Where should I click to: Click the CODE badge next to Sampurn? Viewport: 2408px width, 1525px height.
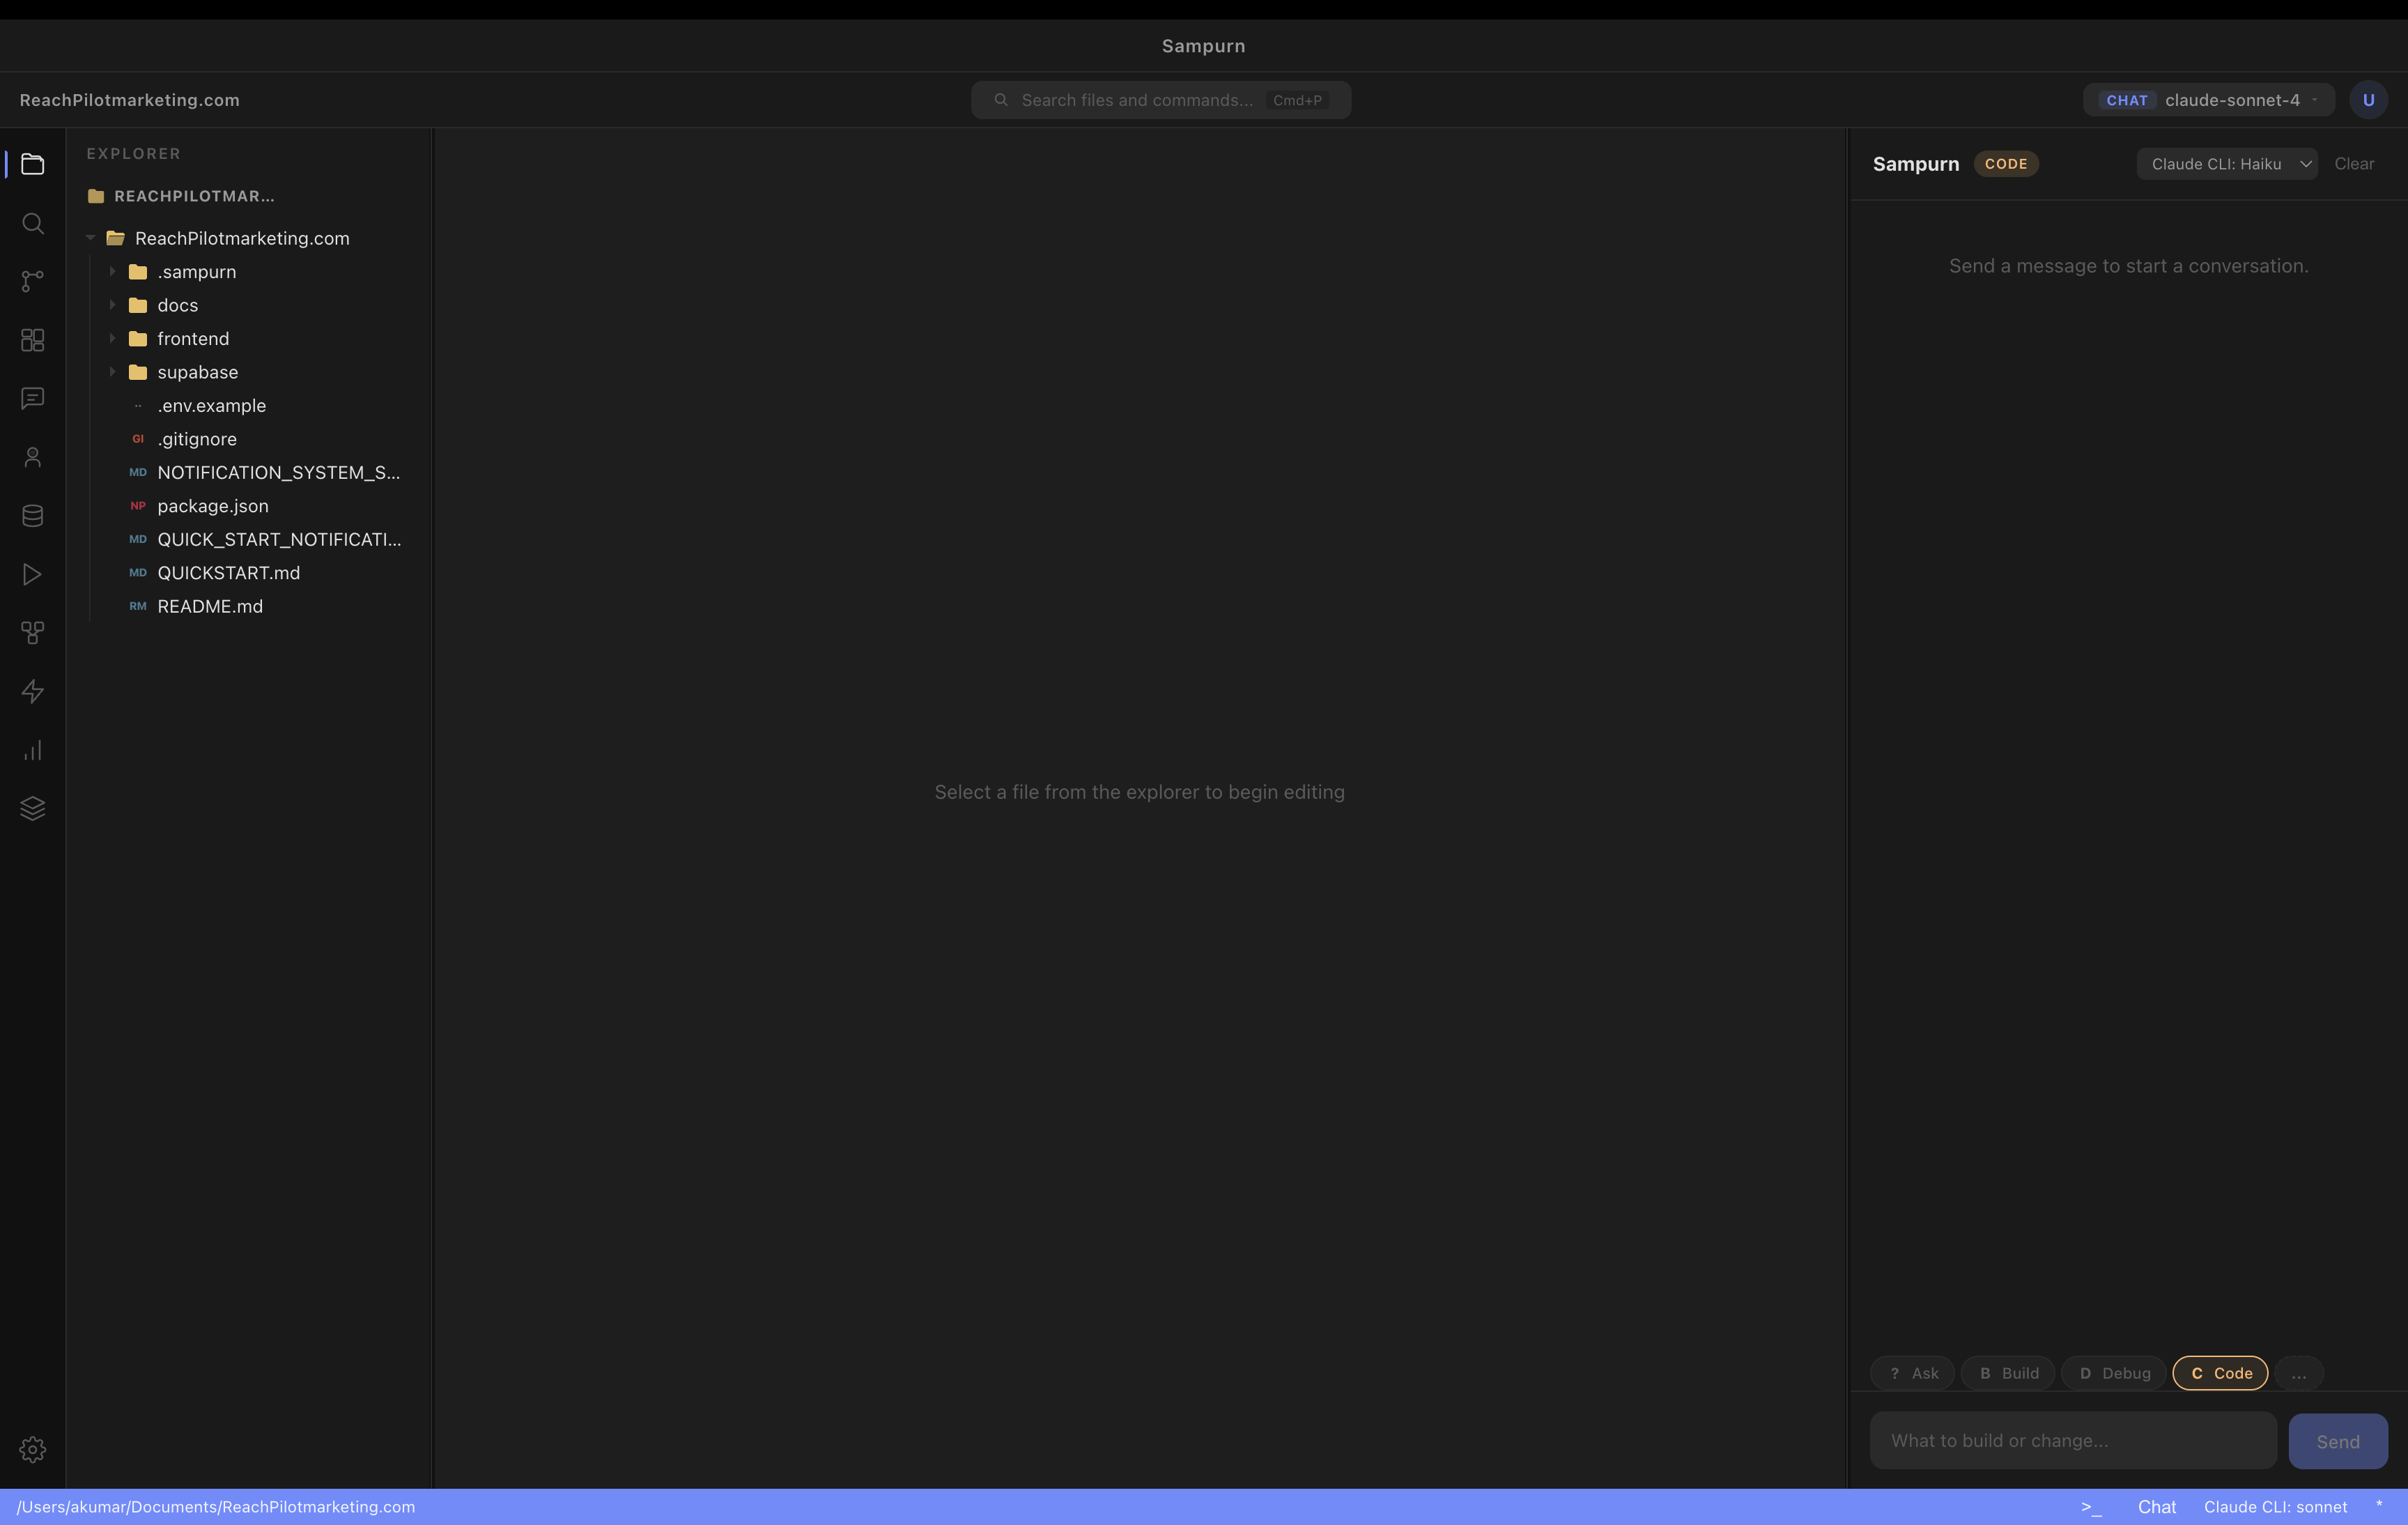(x=2006, y=164)
